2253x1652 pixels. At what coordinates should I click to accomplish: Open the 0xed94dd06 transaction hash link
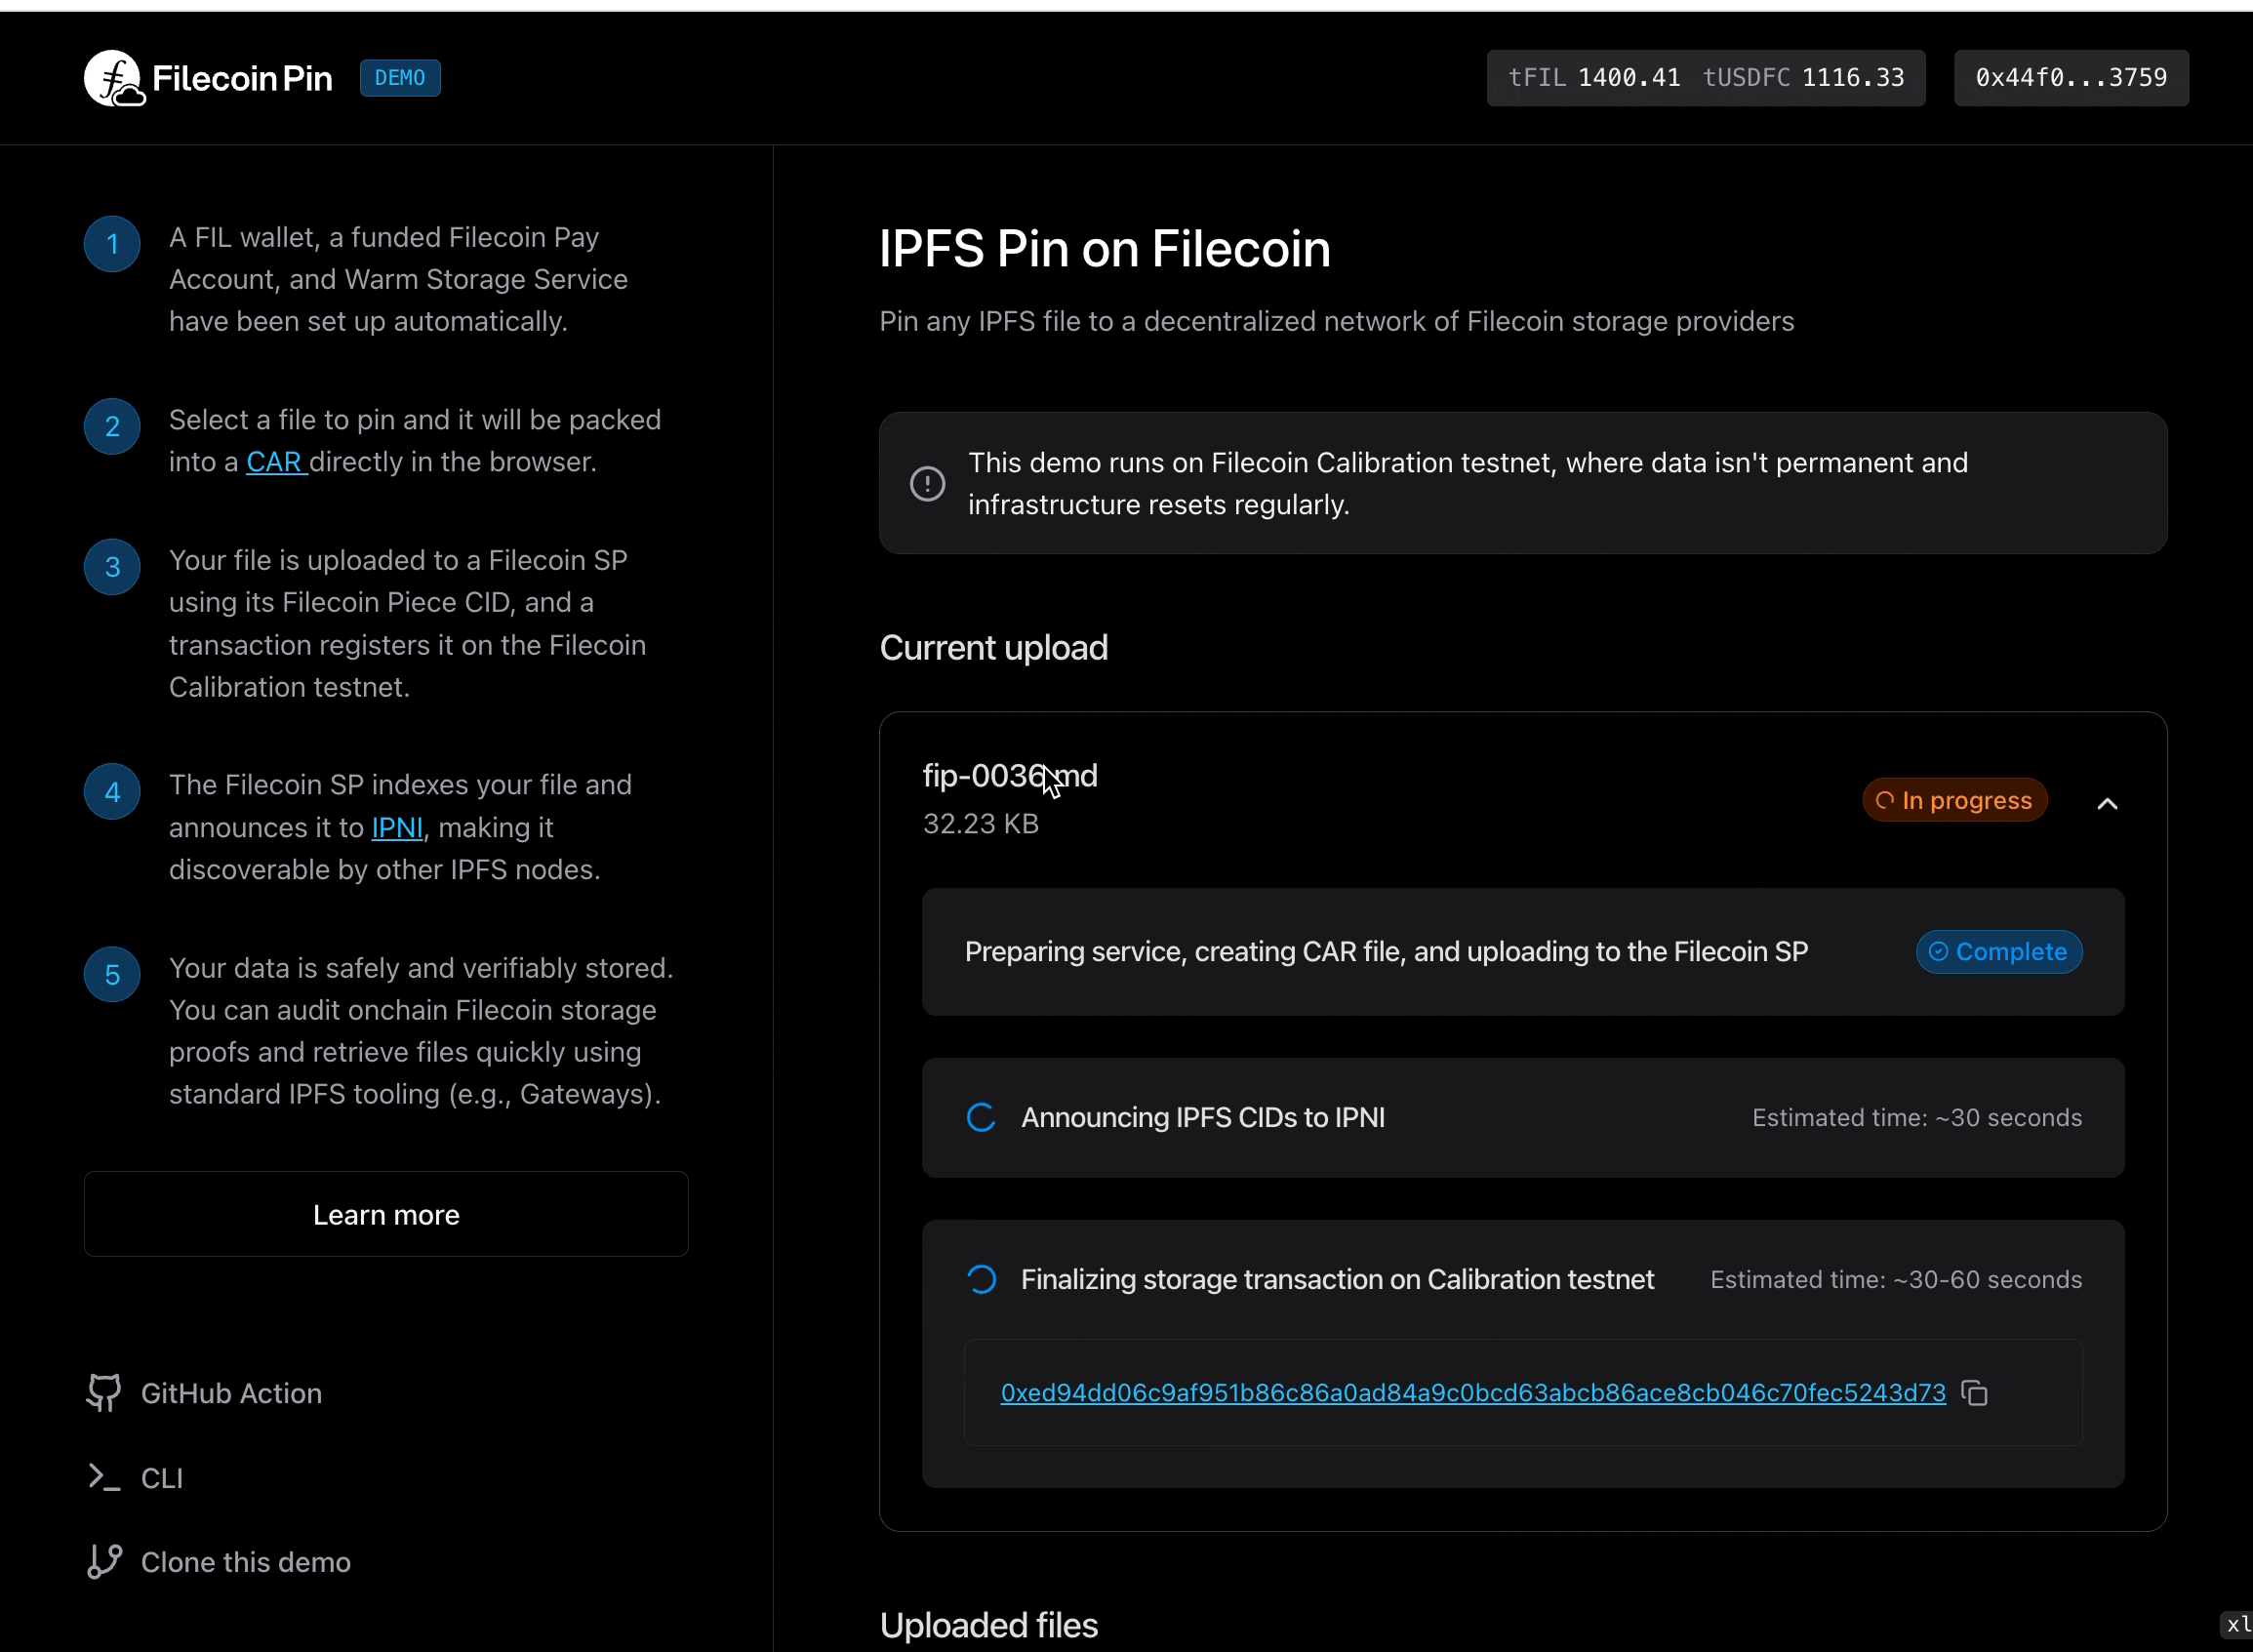pos(1472,1393)
